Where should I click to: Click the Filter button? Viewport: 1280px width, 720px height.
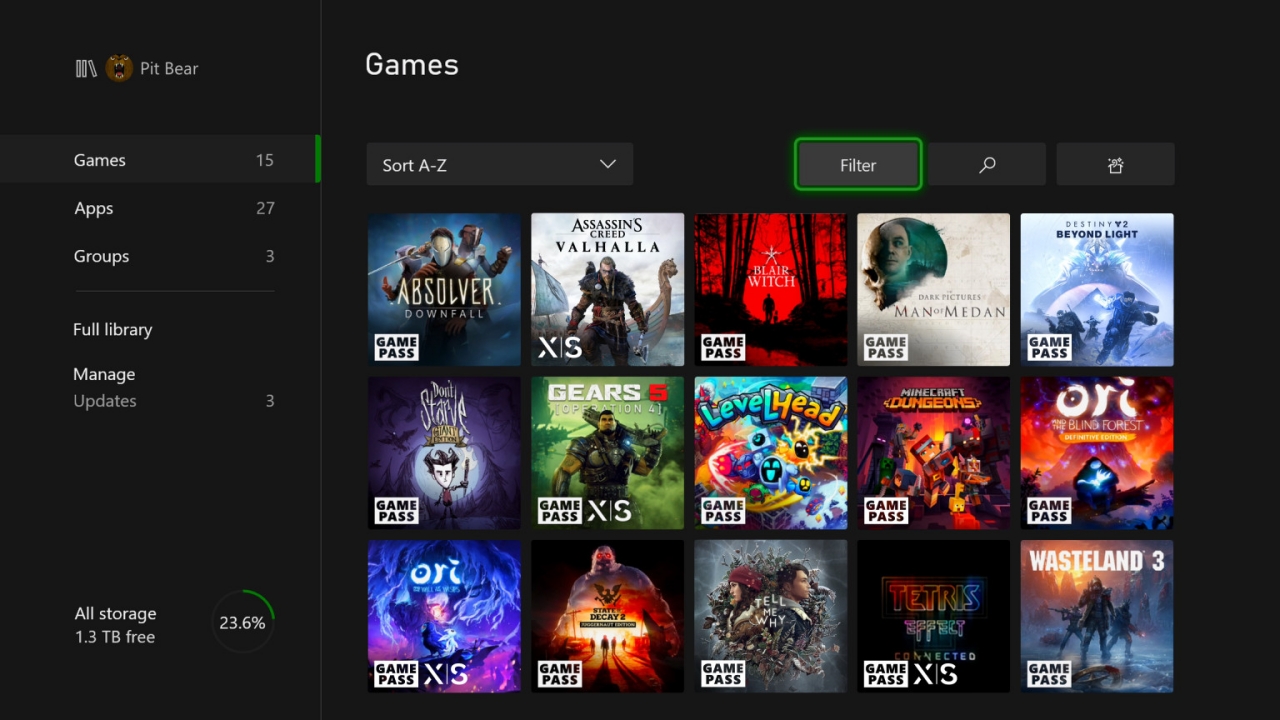pyautogui.click(x=858, y=165)
